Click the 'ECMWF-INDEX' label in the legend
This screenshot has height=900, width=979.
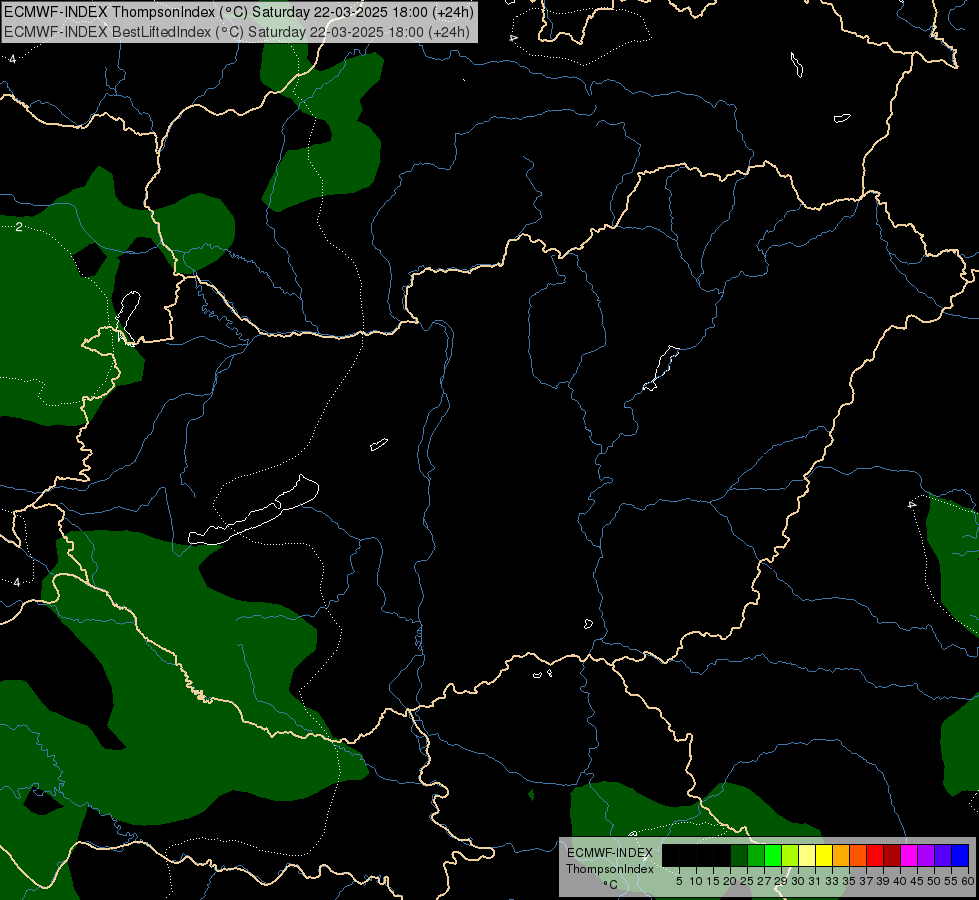point(610,853)
